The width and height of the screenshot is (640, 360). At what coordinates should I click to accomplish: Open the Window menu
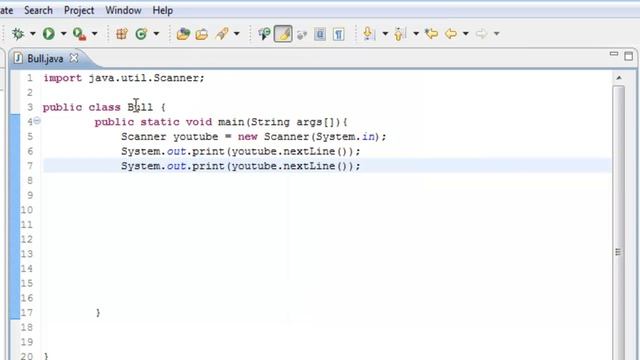[x=123, y=10]
